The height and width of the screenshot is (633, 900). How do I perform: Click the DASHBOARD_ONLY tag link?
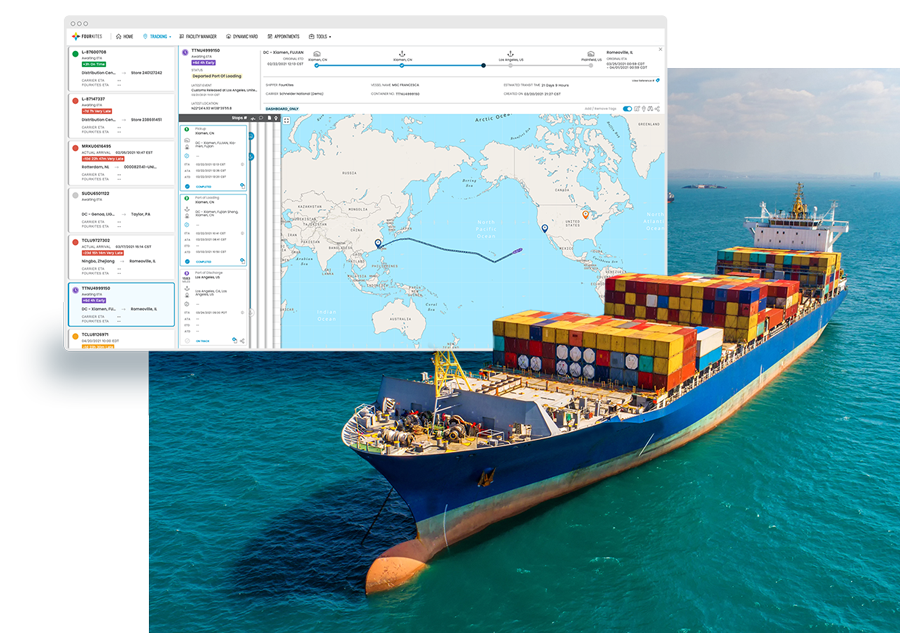[282, 108]
